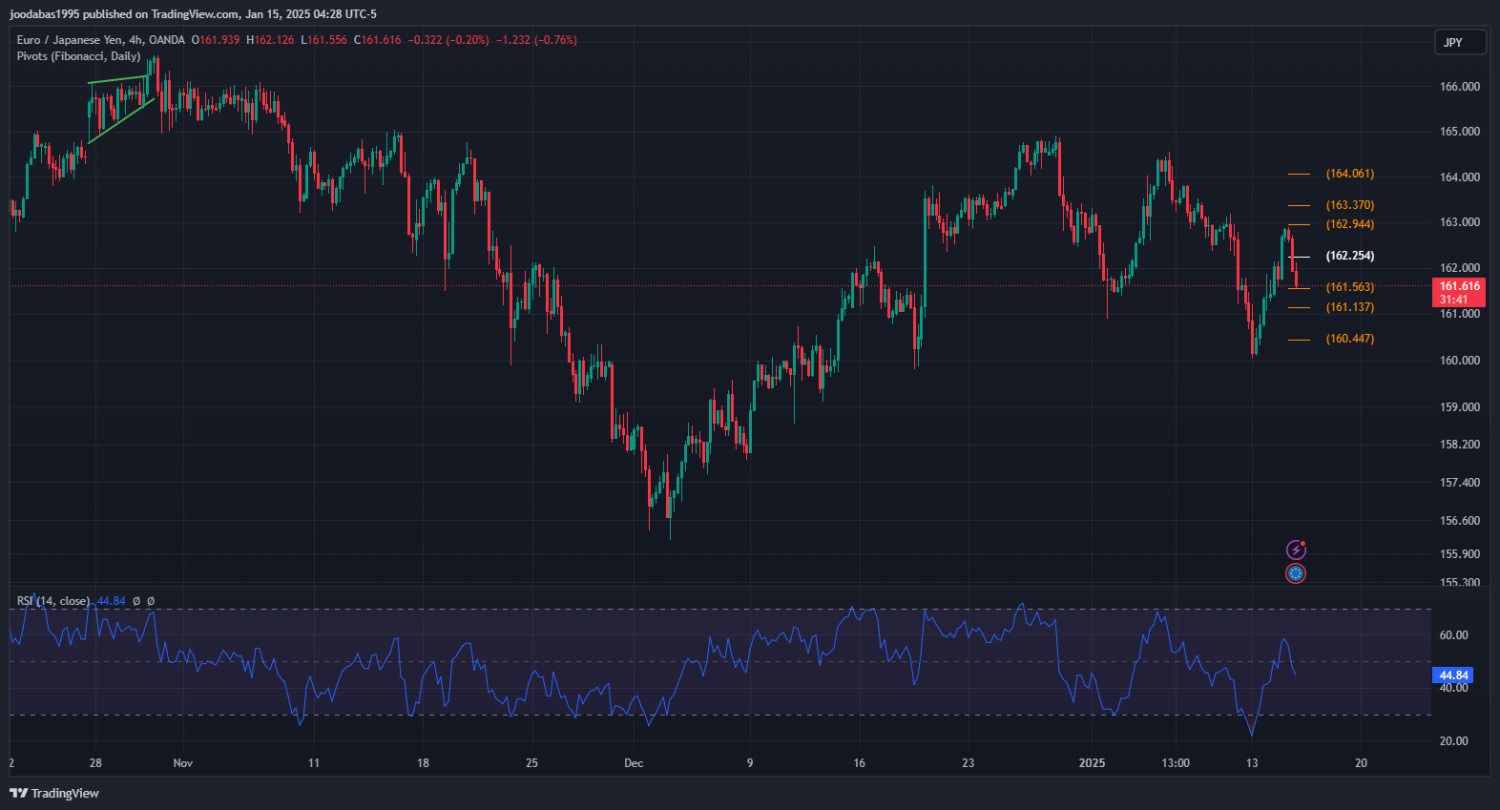Select the Pivots (Fibonacci, Daily) indicator label

(x=78, y=56)
